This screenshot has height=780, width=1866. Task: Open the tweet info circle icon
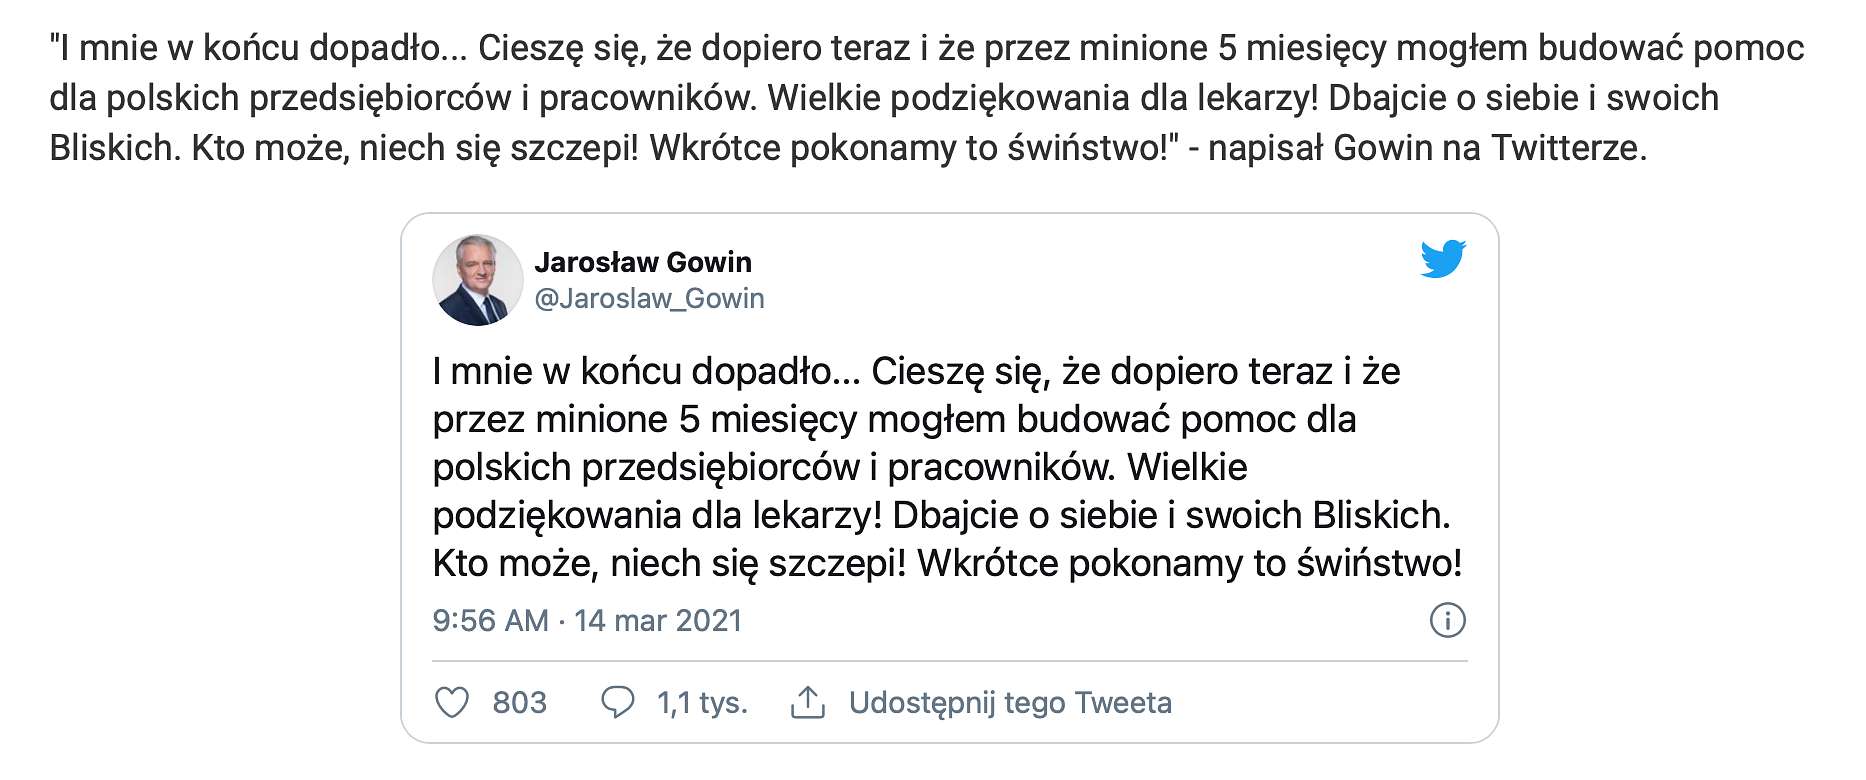1447,620
